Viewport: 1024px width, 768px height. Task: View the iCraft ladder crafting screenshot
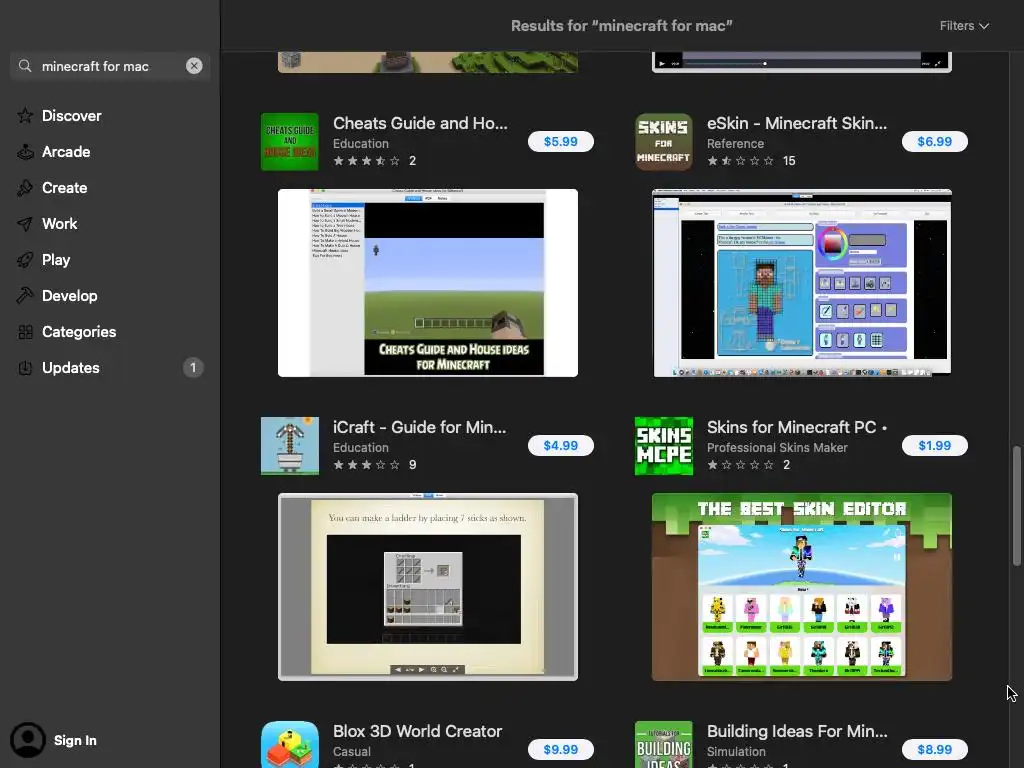click(x=428, y=587)
